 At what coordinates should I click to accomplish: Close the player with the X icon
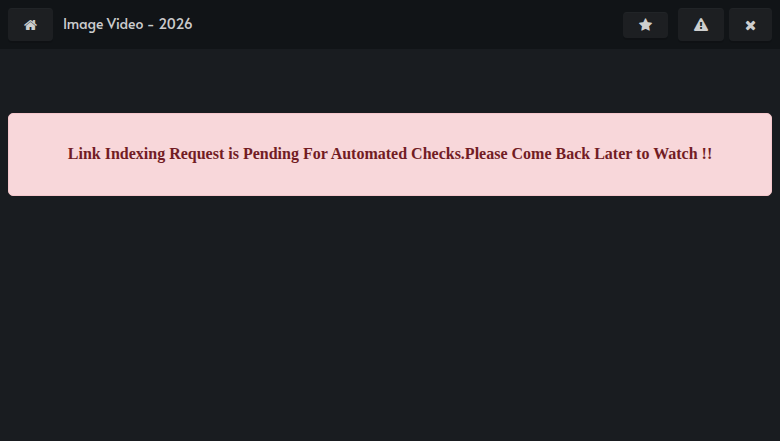point(750,25)
